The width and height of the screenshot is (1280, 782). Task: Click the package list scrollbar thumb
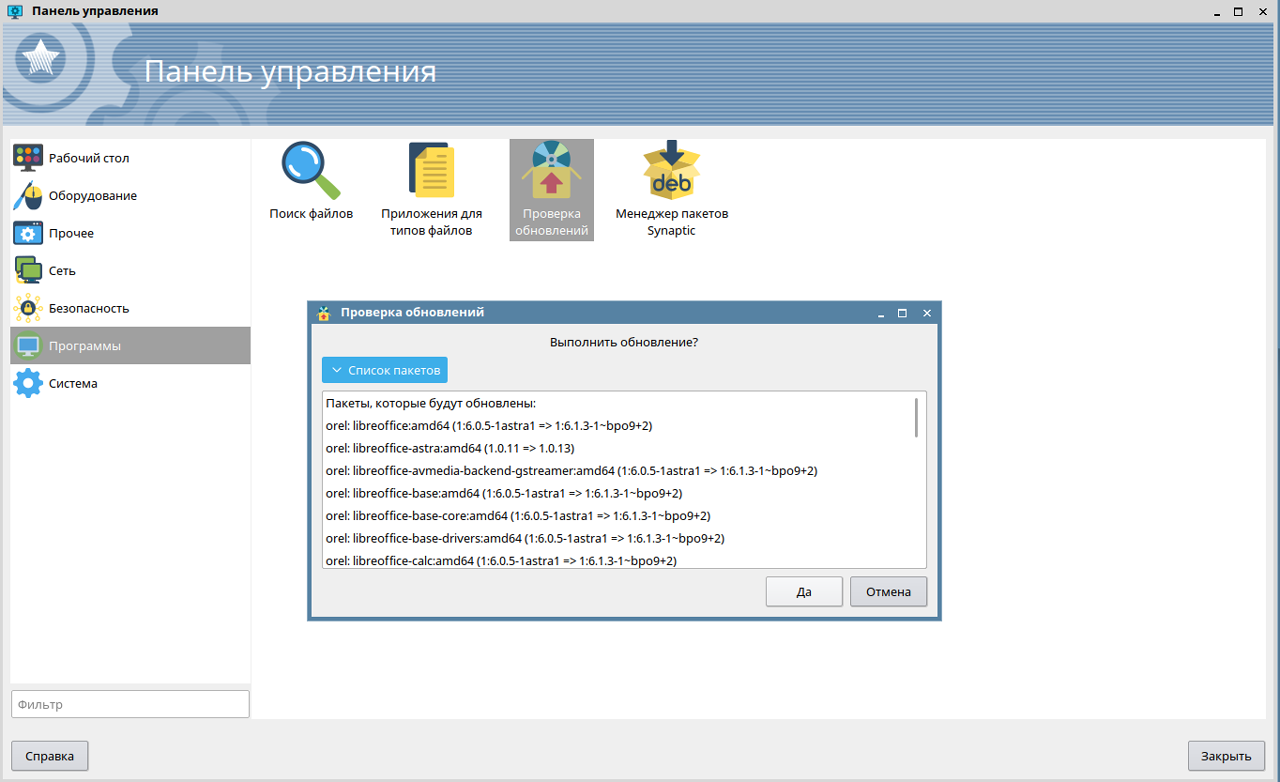coord(916,416)
